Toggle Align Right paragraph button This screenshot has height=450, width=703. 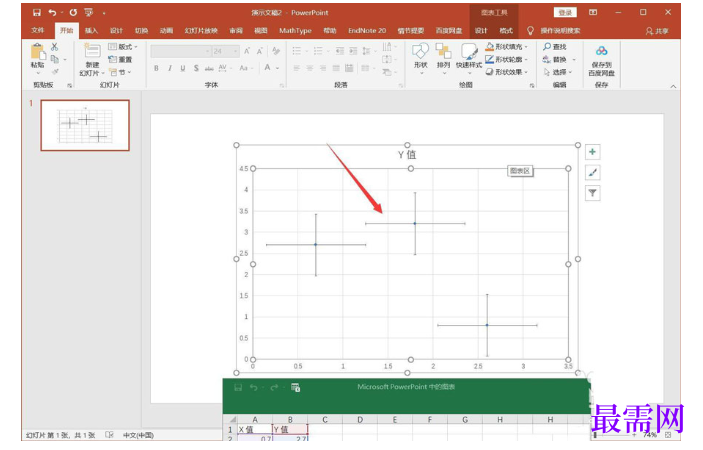323,68
